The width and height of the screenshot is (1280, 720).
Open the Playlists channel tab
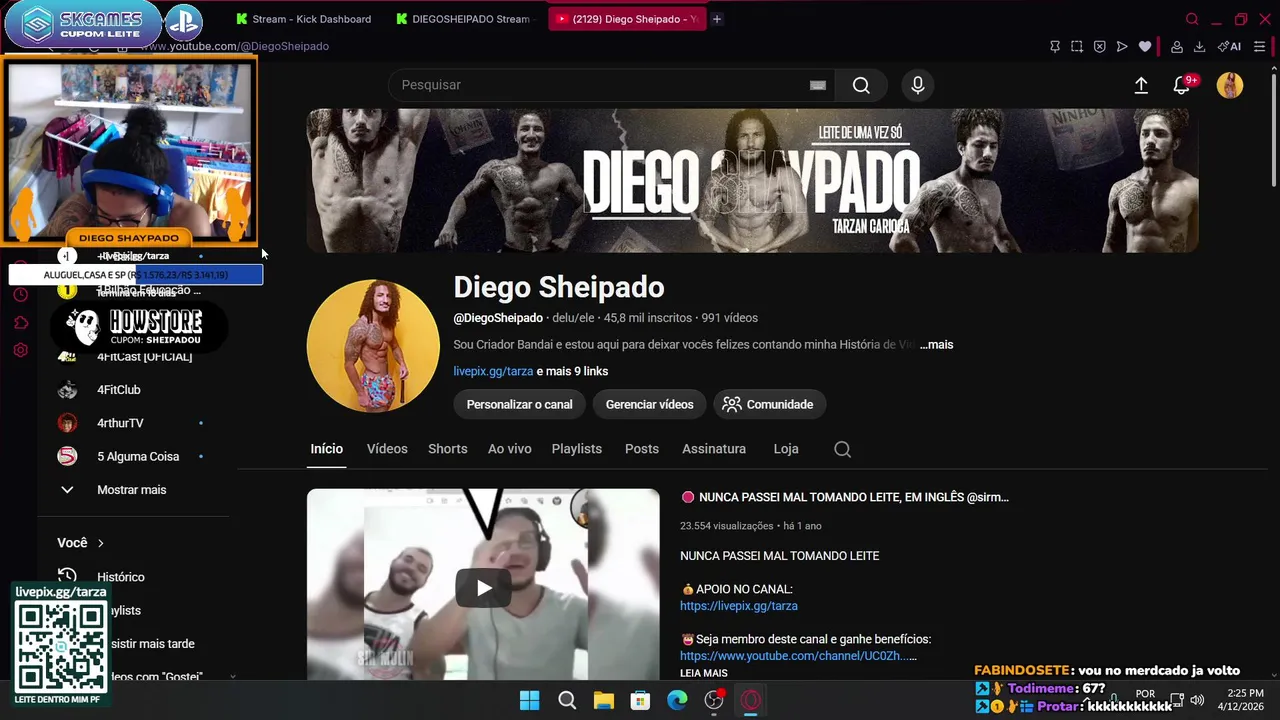click(577, 449)
